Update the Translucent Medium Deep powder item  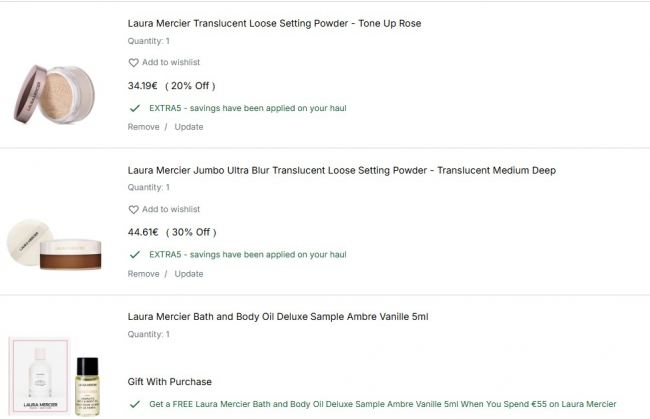(189, 274)
